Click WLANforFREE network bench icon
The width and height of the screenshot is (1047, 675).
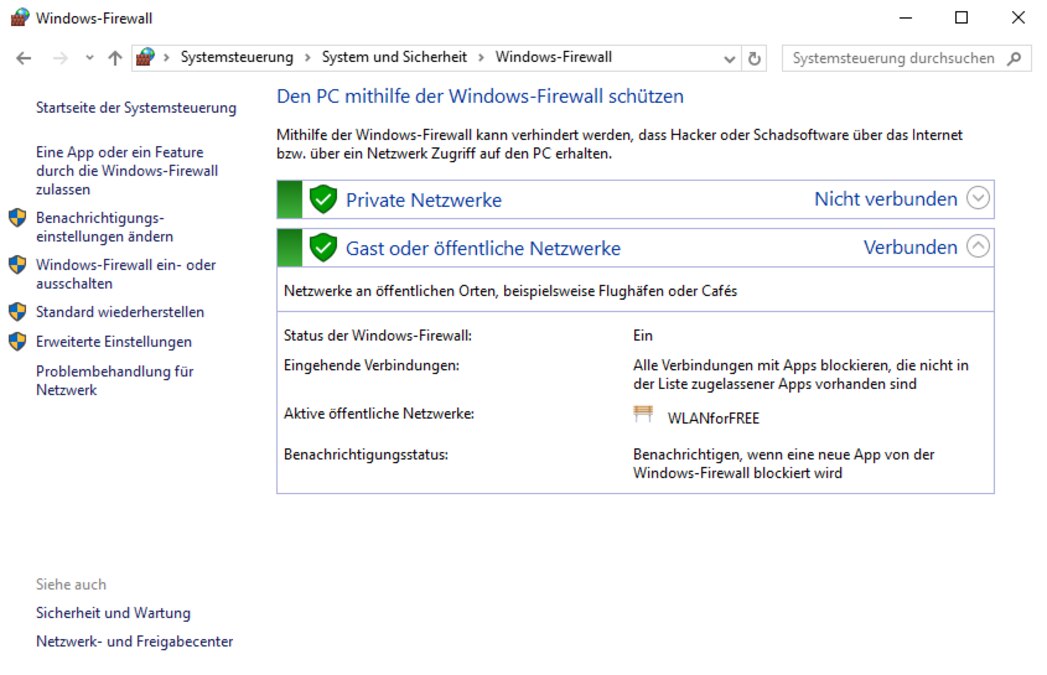pyautogui.click(x=643, y=414)
